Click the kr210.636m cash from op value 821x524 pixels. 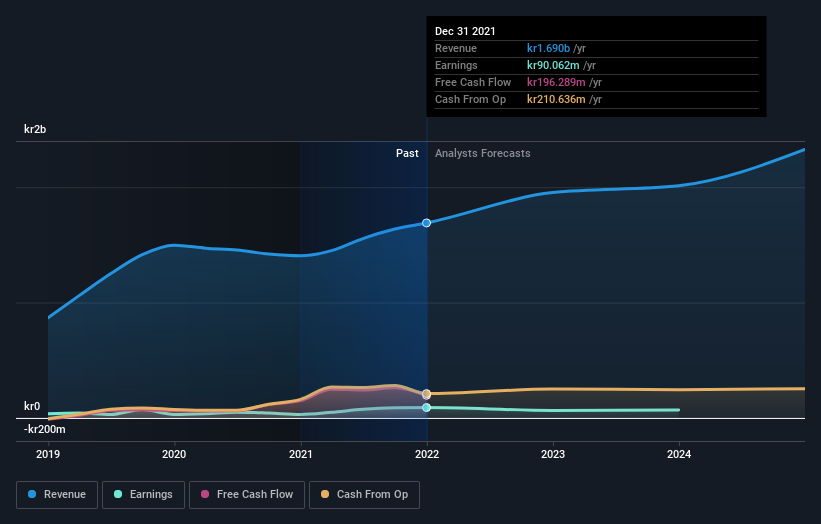point(556,99)
